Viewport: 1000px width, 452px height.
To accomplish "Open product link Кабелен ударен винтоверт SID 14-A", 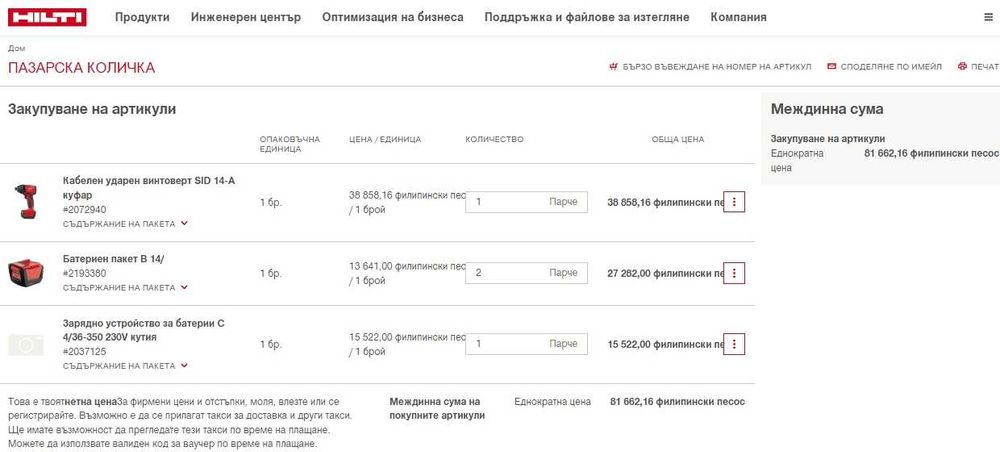I will [x=149, y=187].
